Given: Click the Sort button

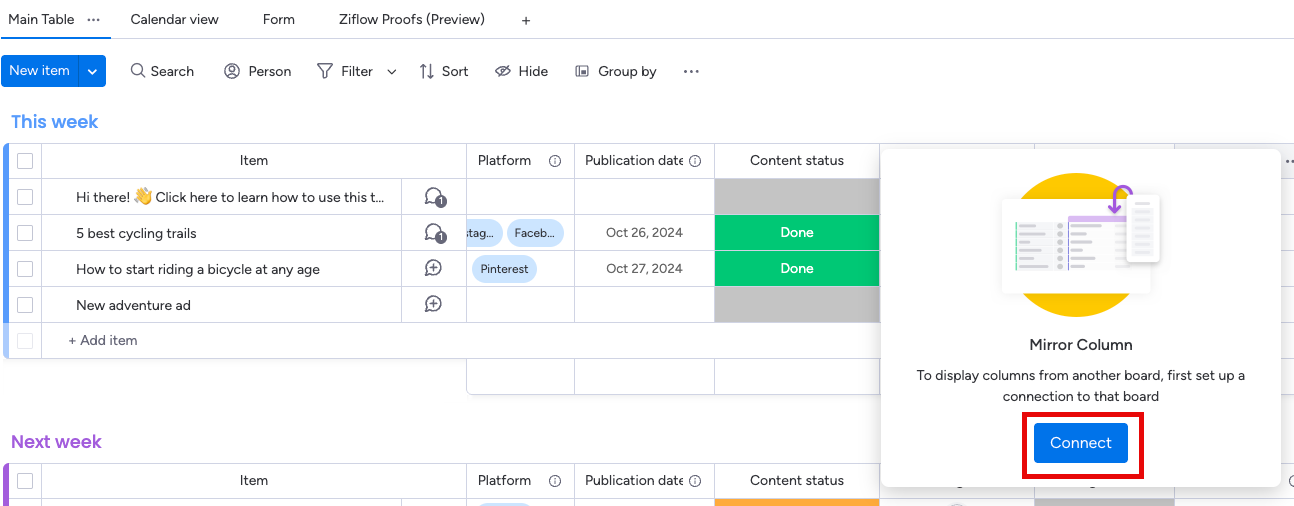Looking at the screenshot, I should (x=443, y=71).
